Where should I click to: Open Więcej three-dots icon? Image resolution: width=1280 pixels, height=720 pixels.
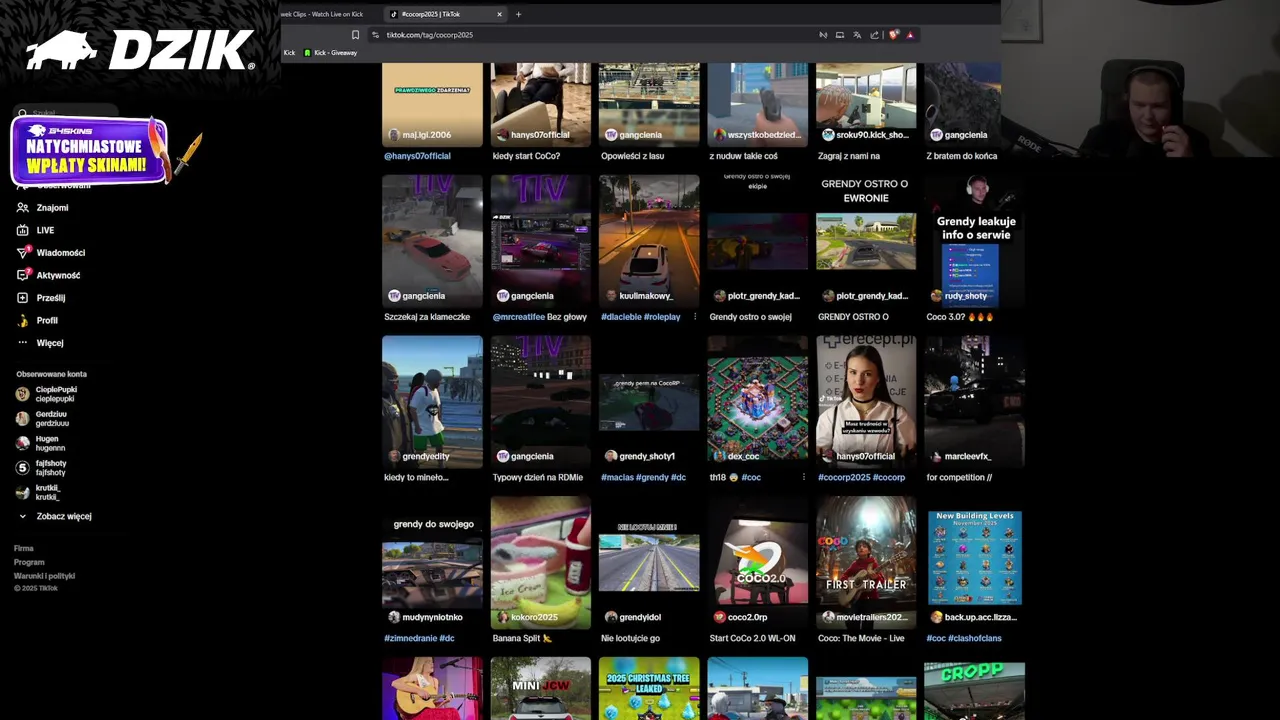coord(22,343)
